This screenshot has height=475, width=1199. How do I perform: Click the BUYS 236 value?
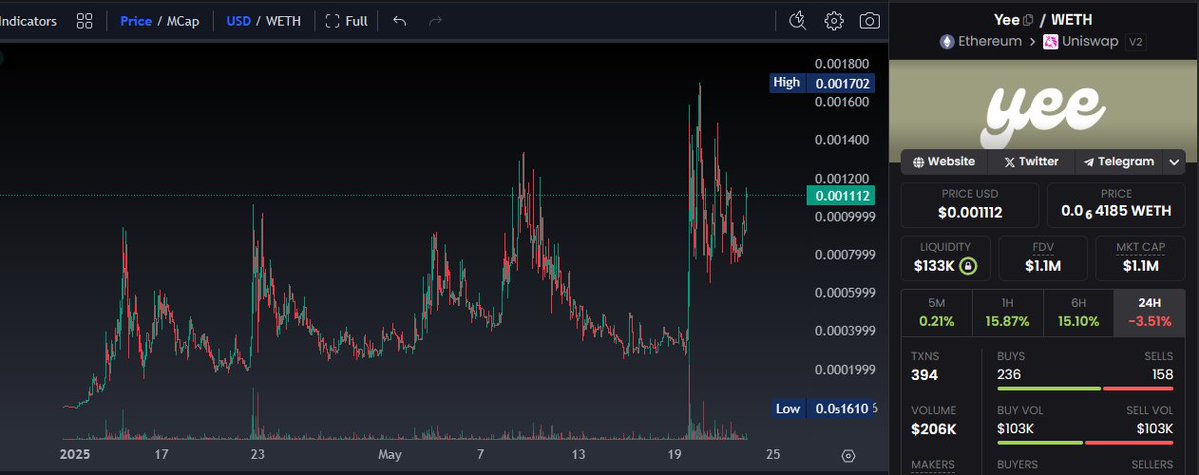click(1009, 375)
